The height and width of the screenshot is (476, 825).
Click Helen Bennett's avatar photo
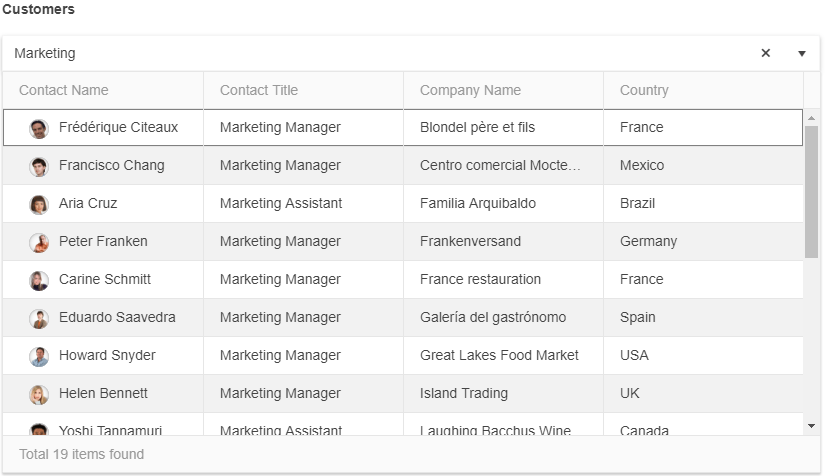(x=39, y=394)
